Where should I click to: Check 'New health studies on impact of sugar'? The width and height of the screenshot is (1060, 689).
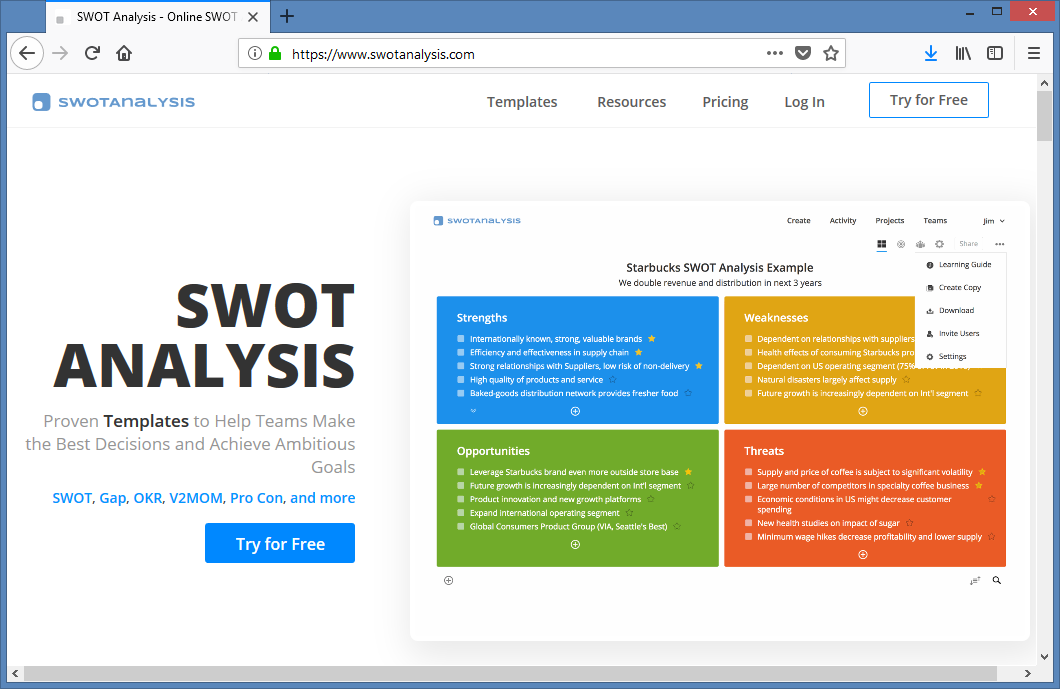point(748,523)
